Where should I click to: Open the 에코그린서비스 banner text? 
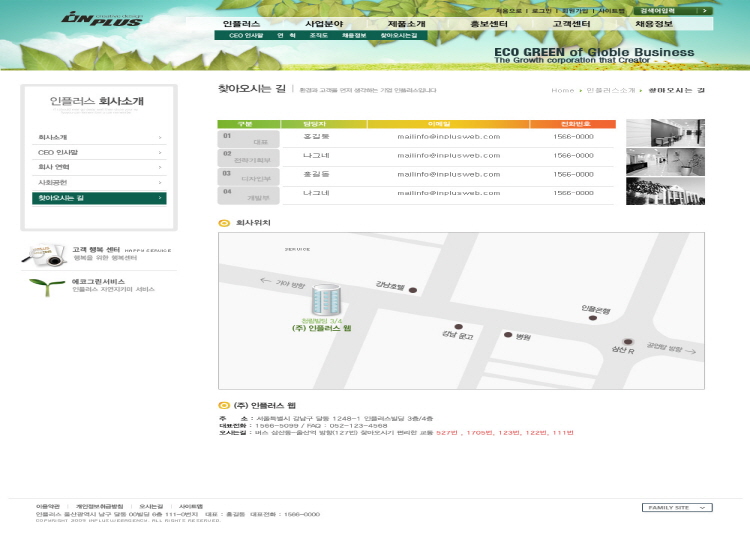pyautogui.click(x=113, y=285)
